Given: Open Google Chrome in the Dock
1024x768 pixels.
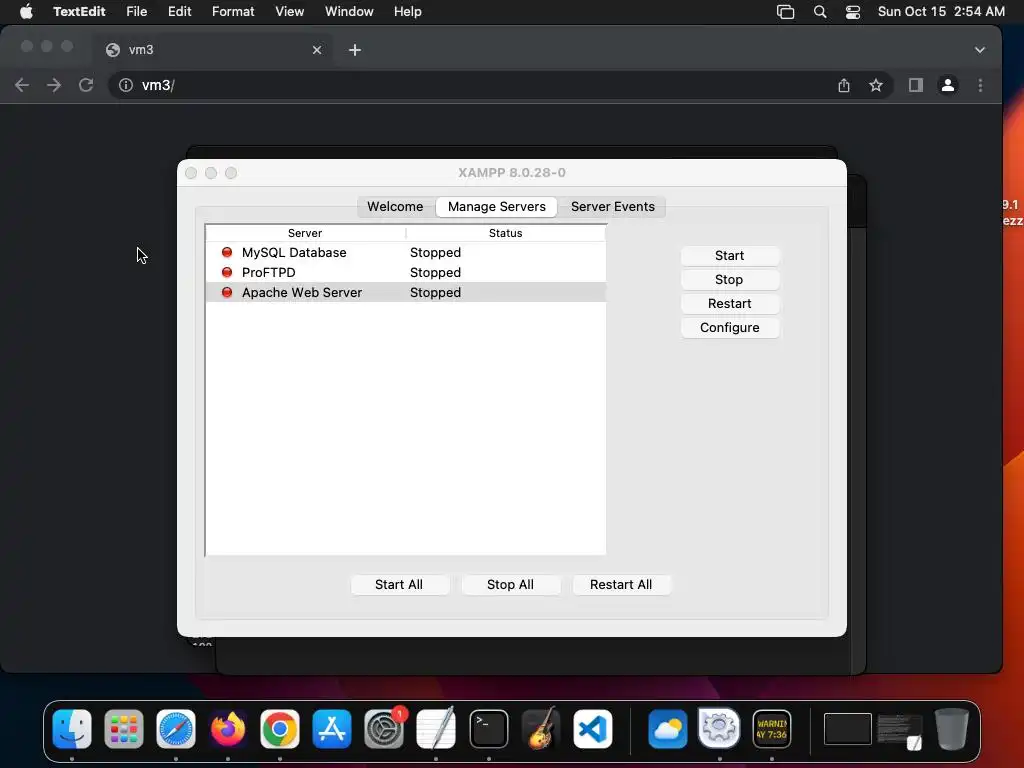Looking at the screenshot, I should click(x=280, y=728).
